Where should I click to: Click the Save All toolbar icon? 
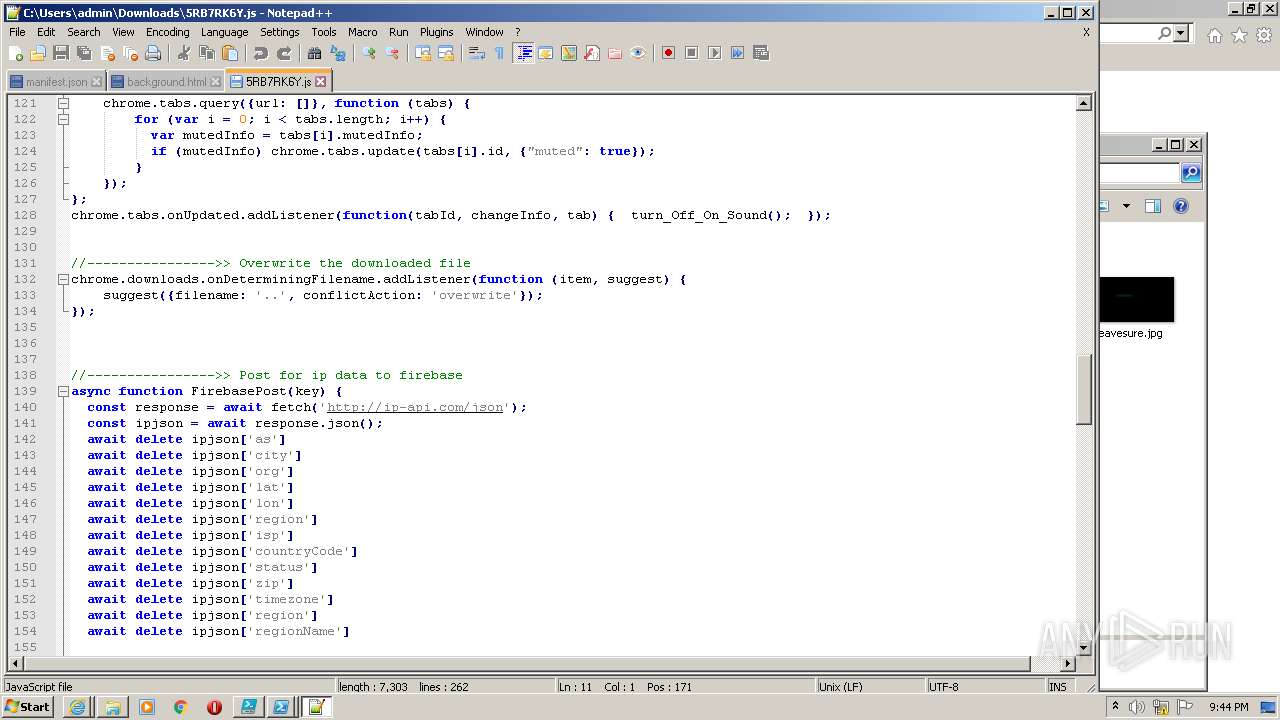tap(84, 53)
